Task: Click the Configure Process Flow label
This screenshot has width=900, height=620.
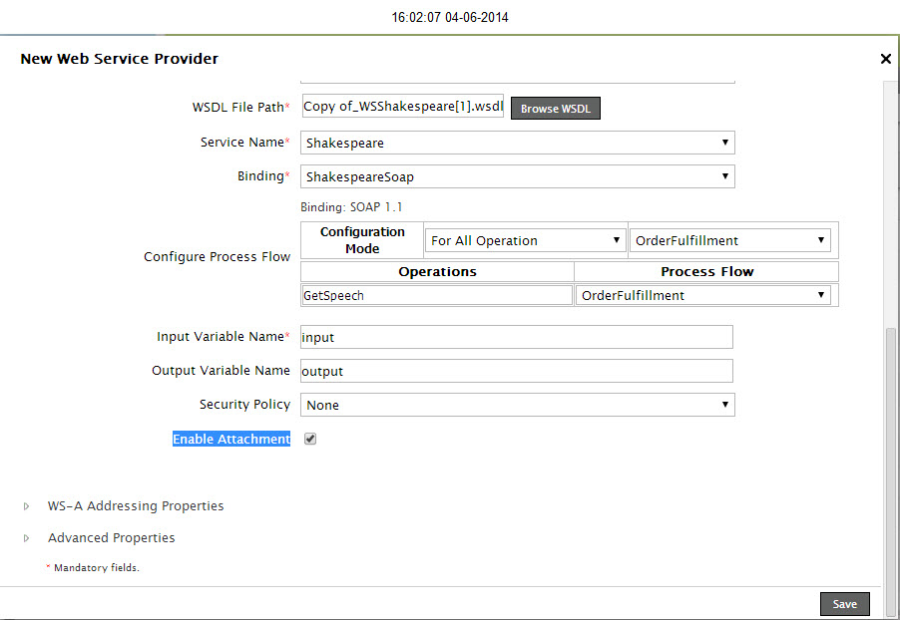Action: (217, 257)
